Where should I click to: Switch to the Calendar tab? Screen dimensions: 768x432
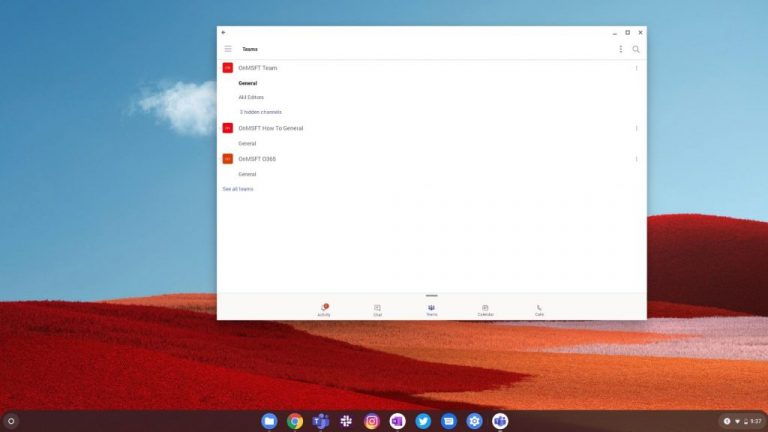(x=485, y=310)
